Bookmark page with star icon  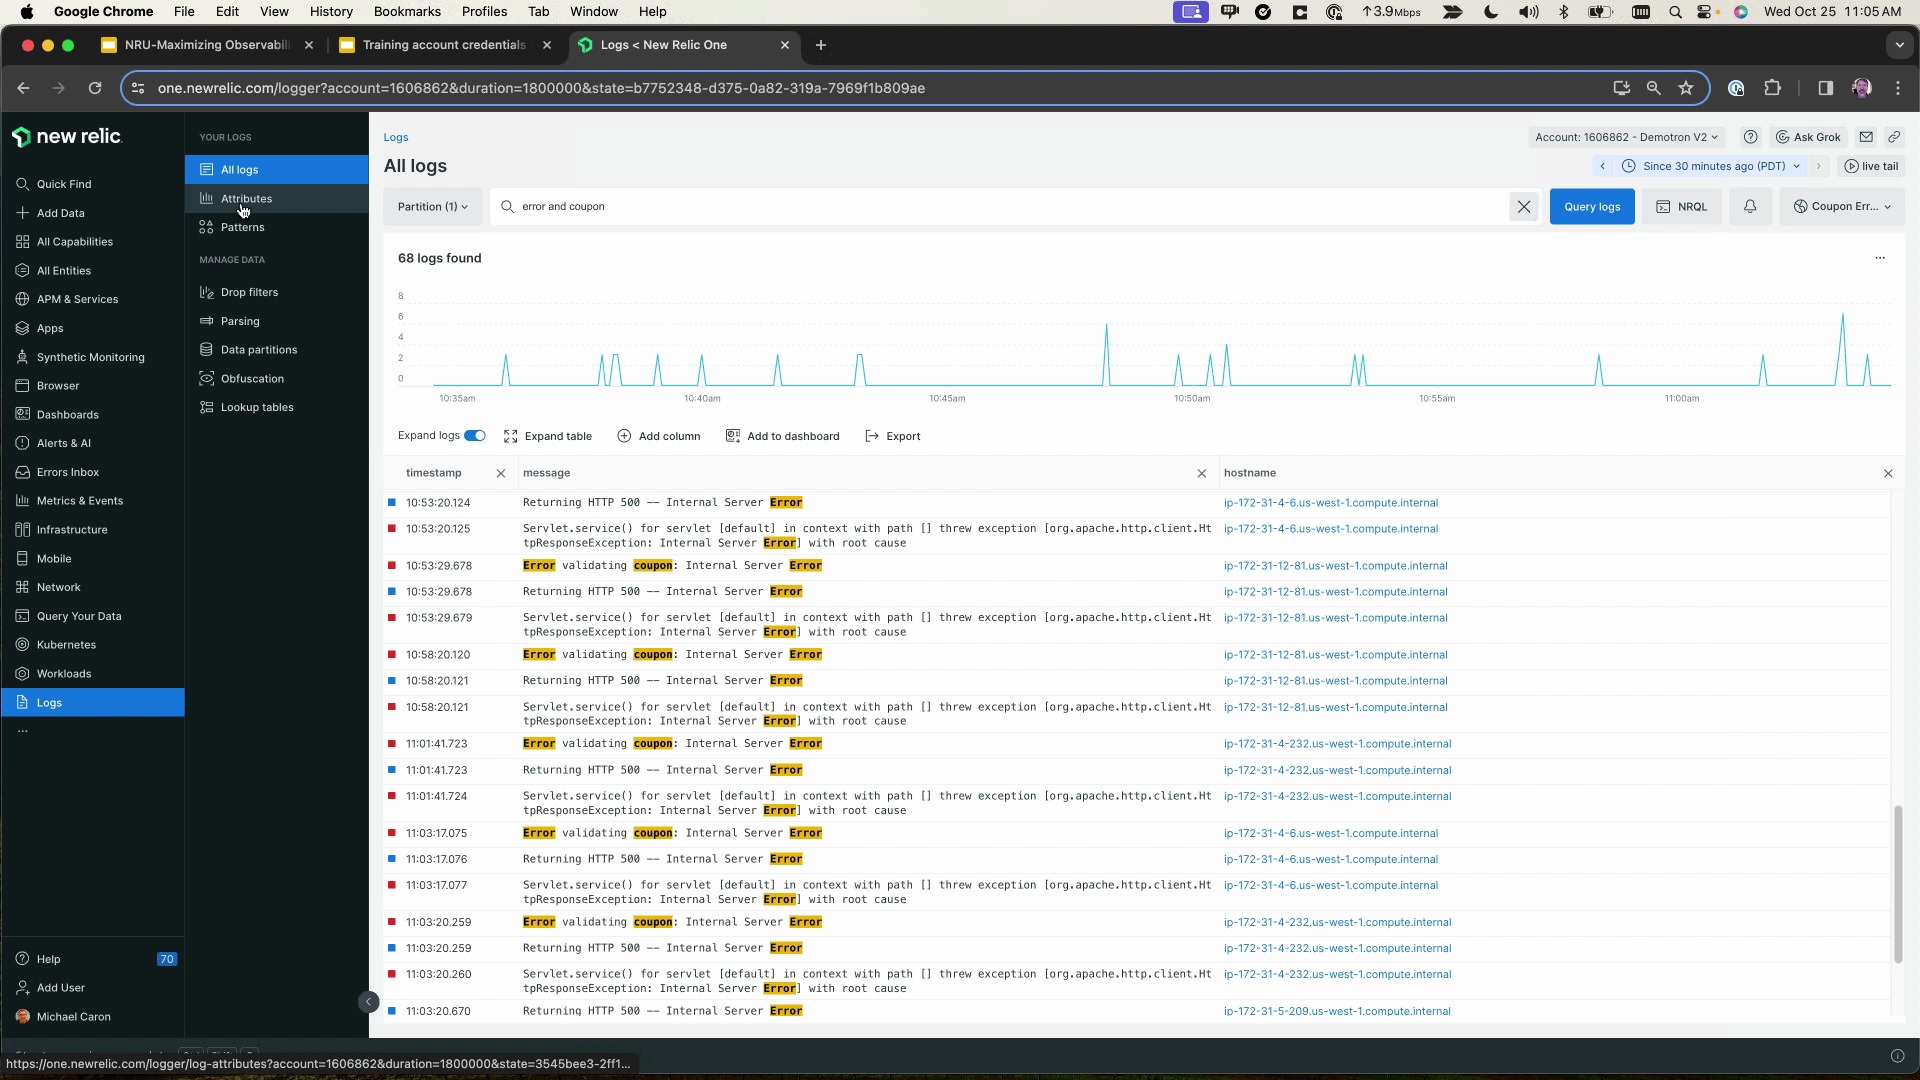pos(1686,88)
